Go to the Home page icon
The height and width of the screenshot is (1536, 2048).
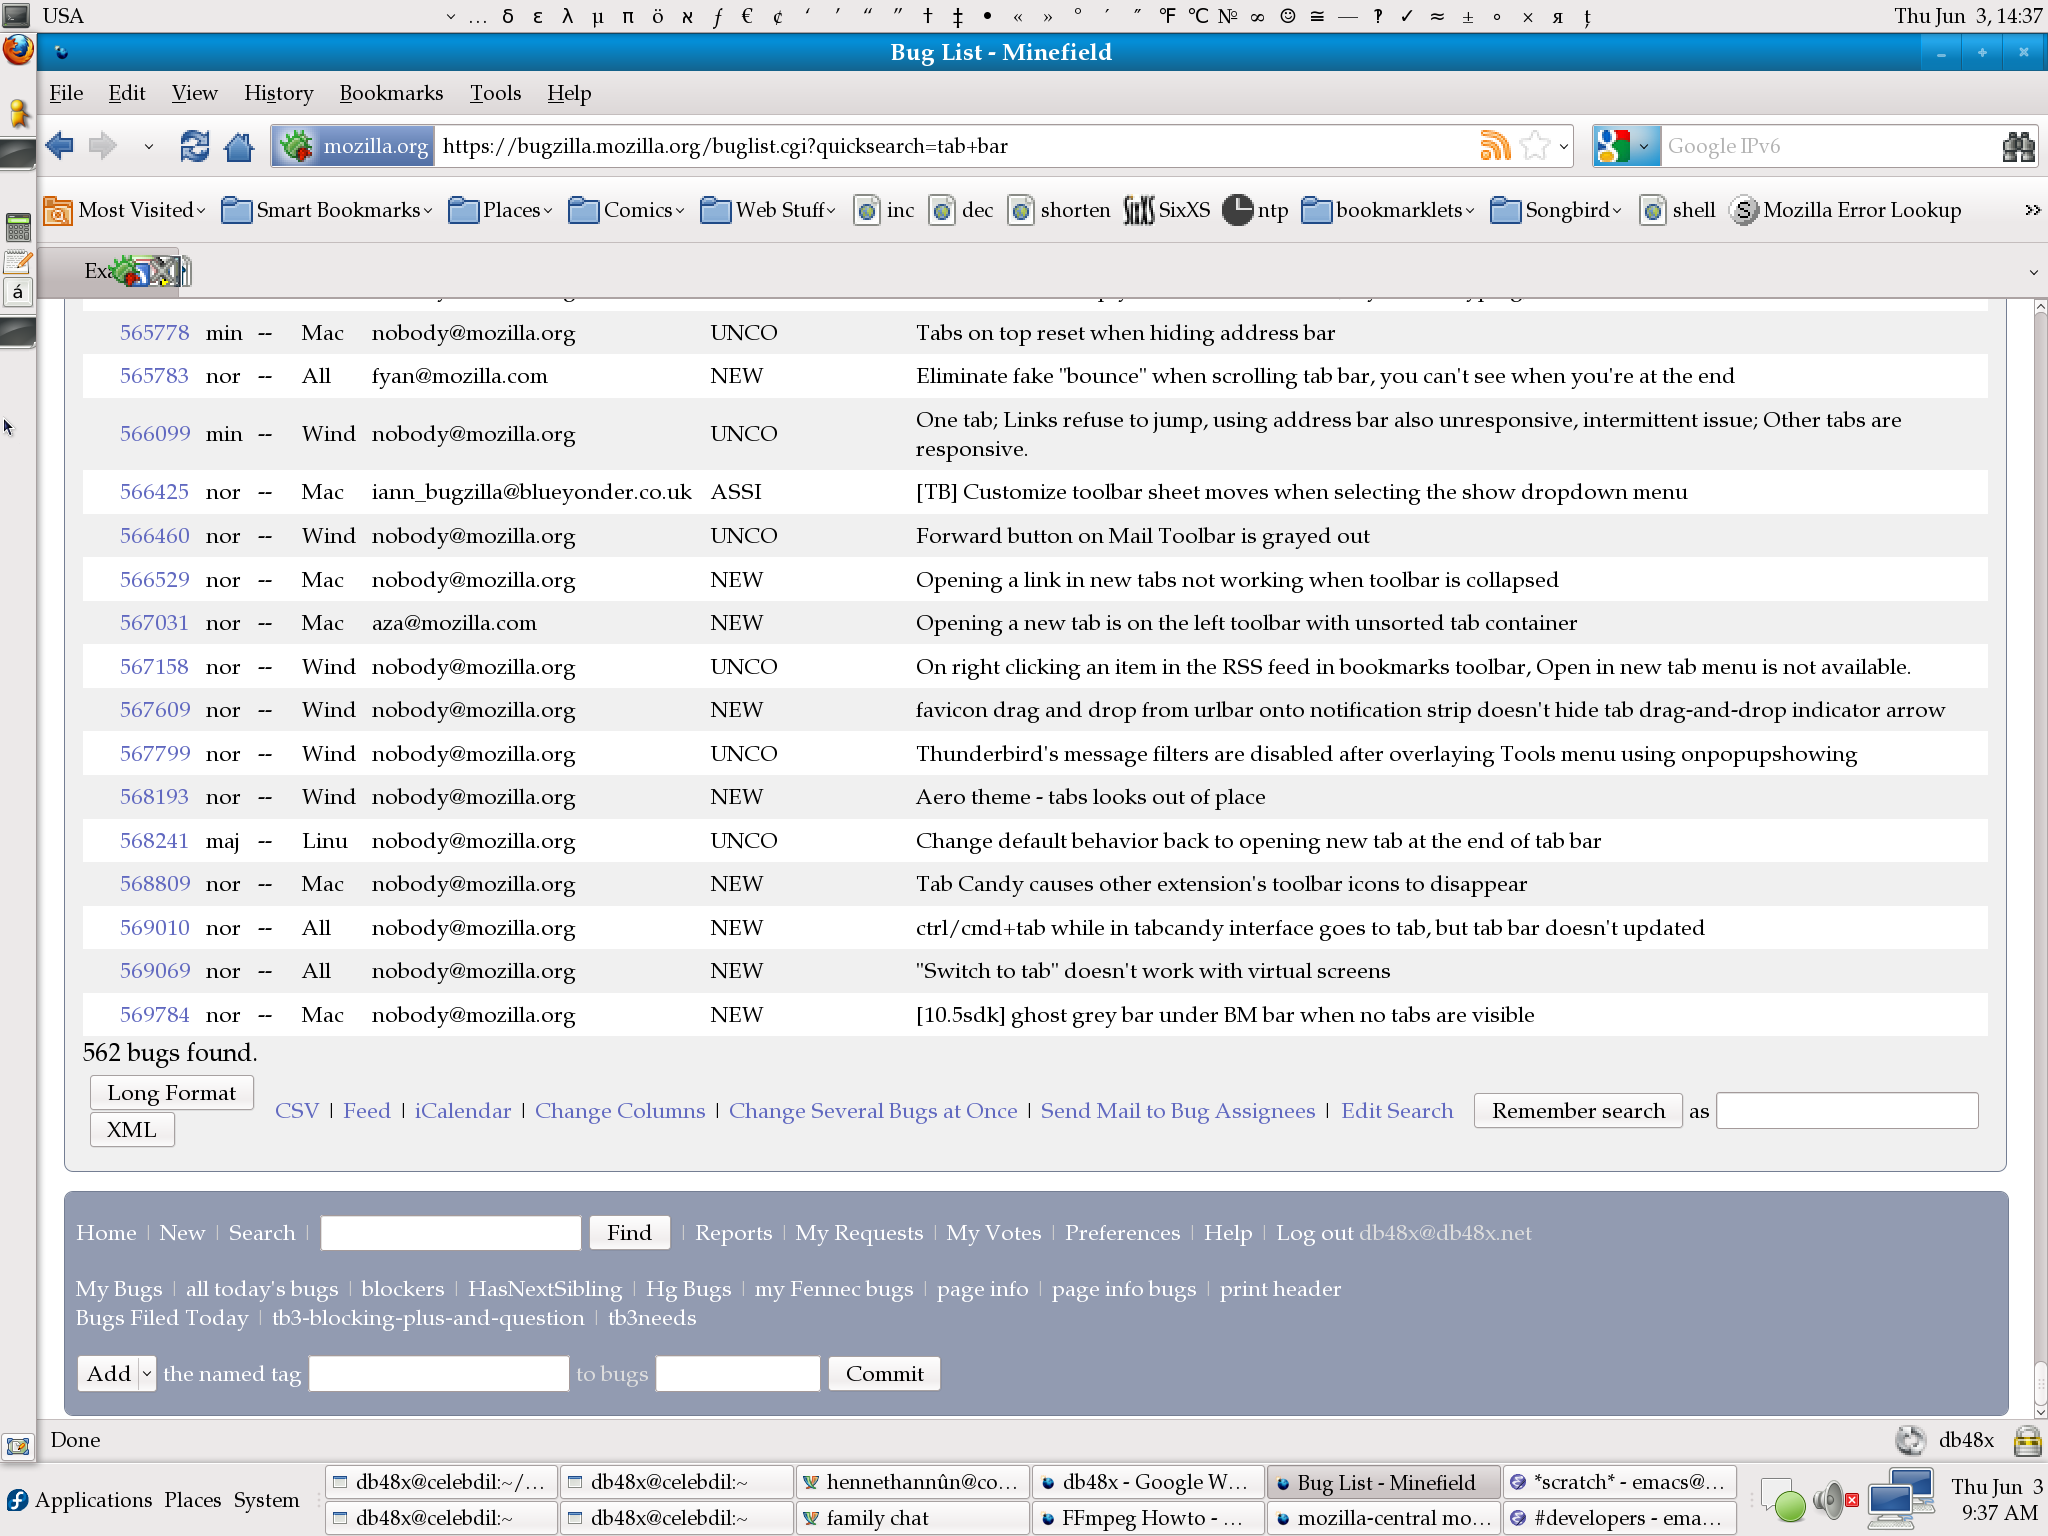239,146
